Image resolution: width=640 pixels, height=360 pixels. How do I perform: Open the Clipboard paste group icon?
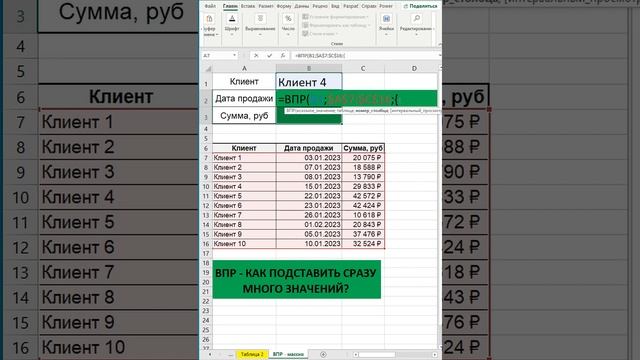(209, 19)
